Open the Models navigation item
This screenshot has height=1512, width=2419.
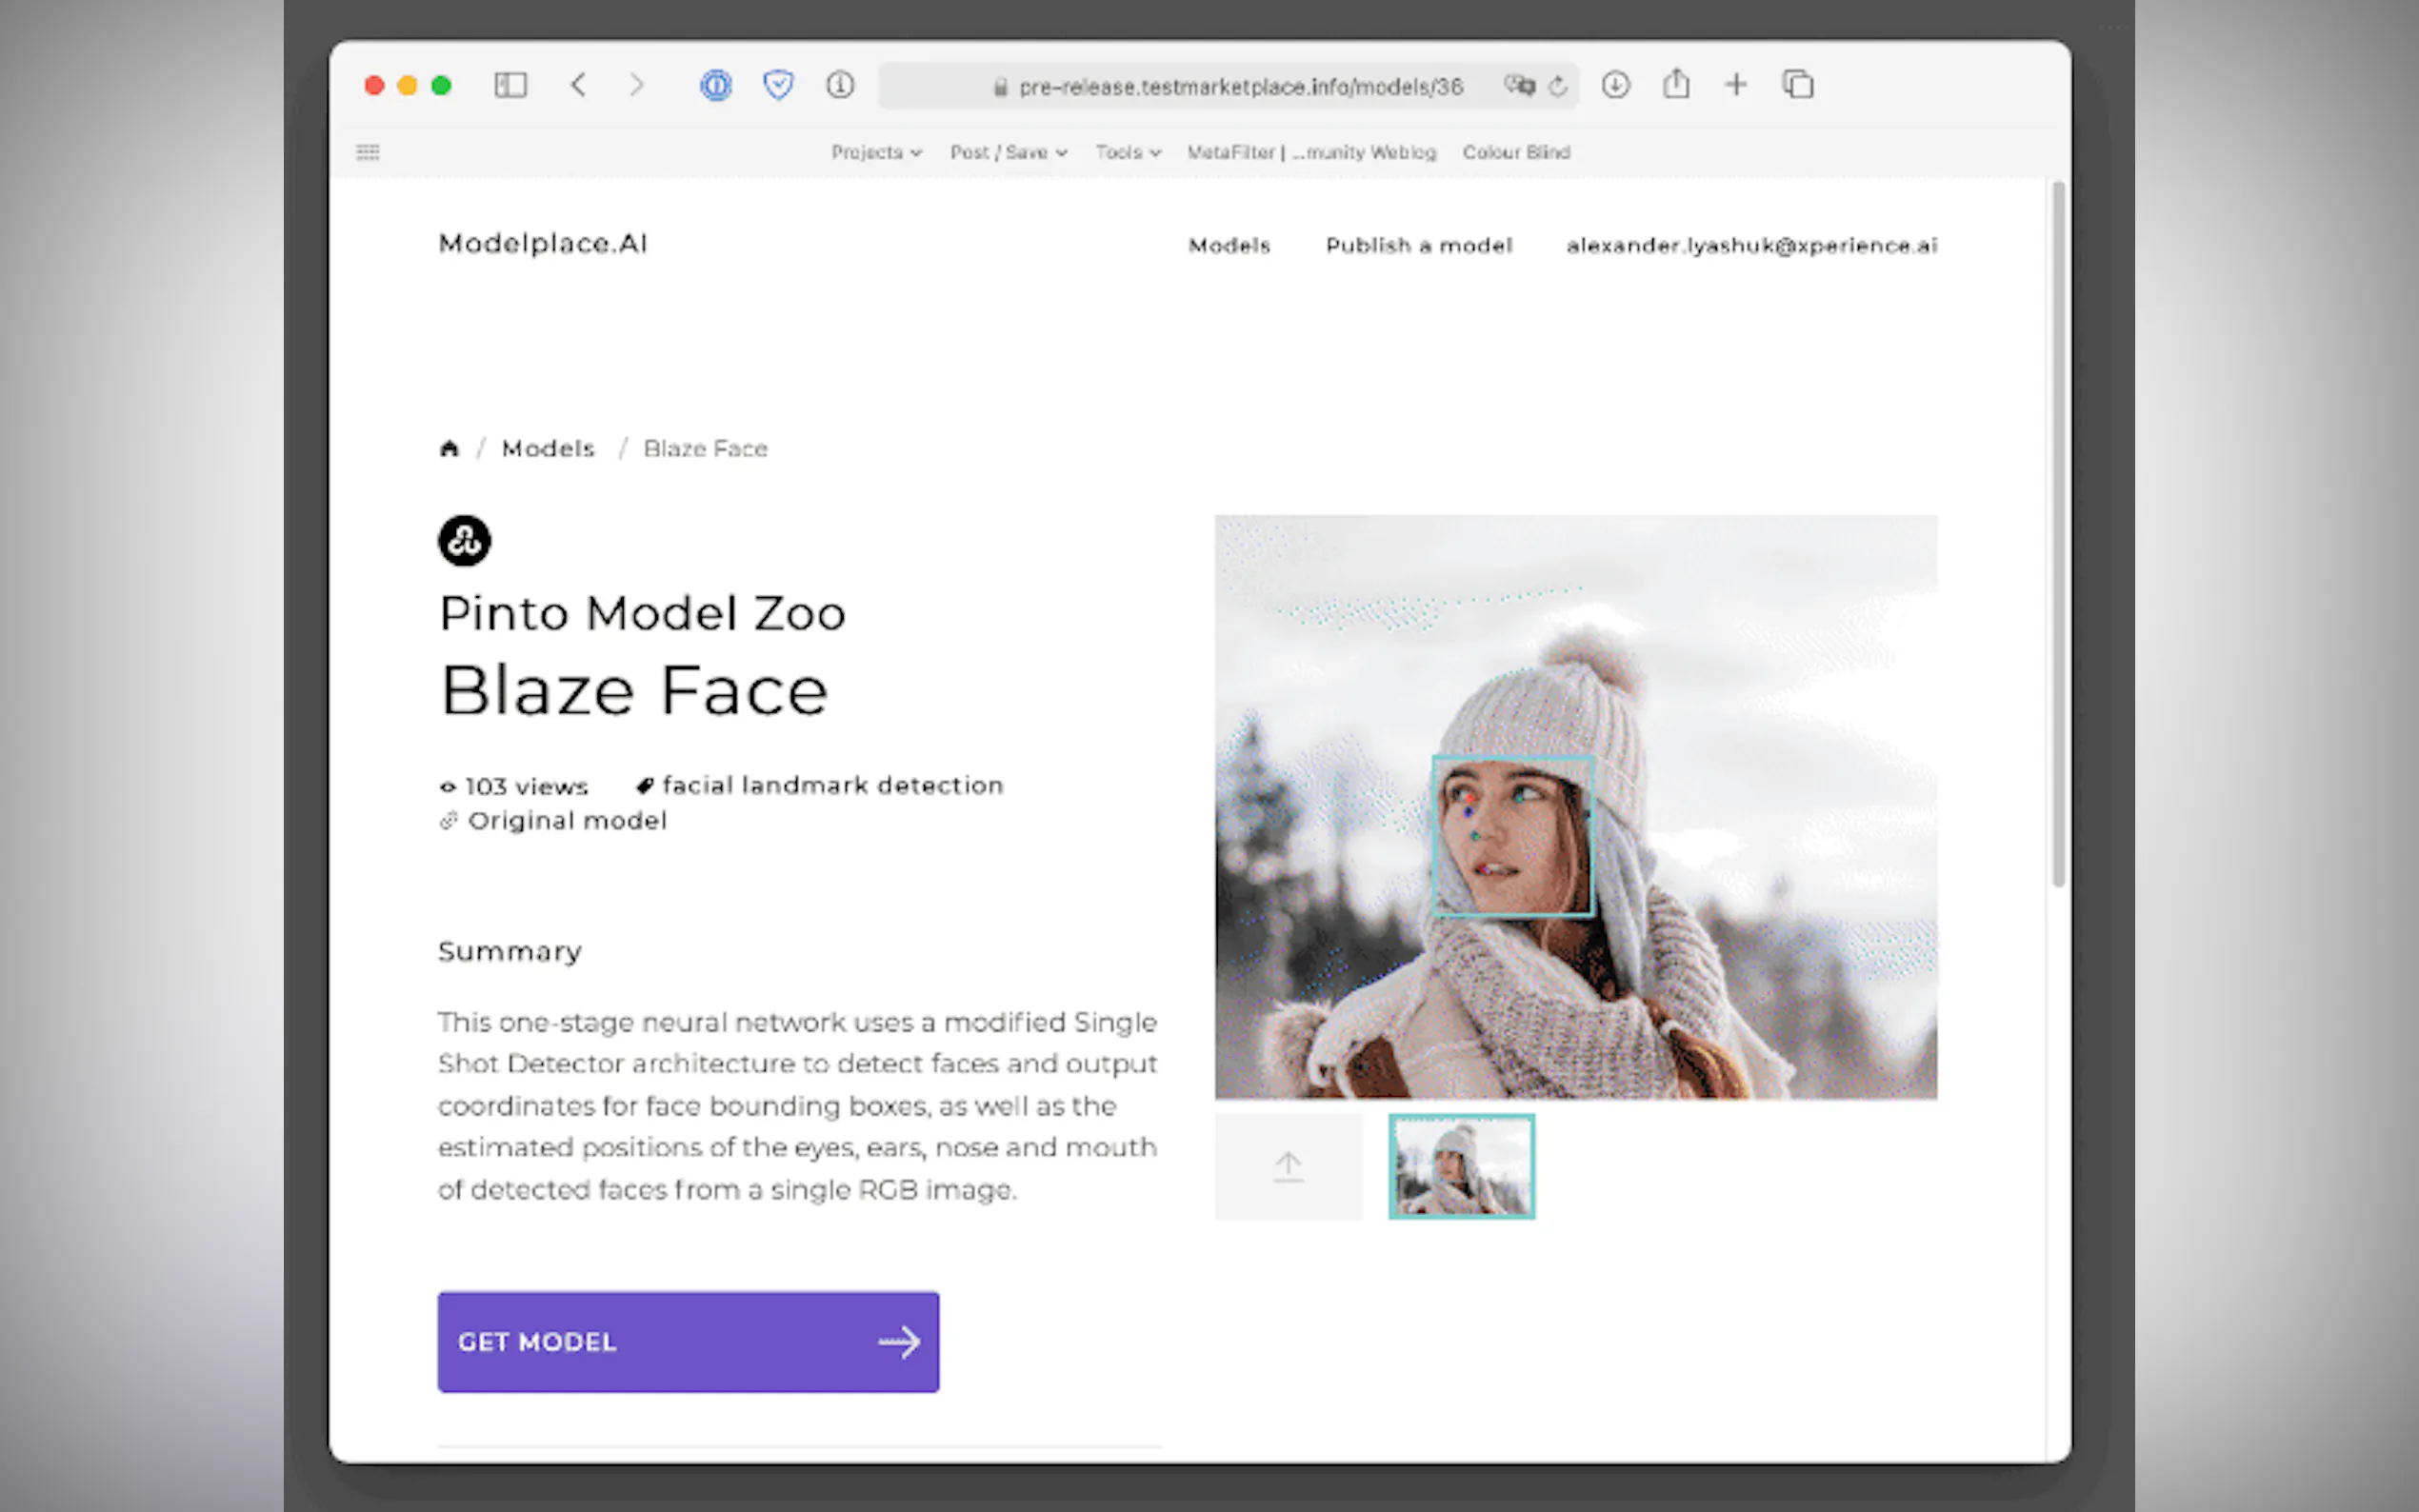point(1229,245)
